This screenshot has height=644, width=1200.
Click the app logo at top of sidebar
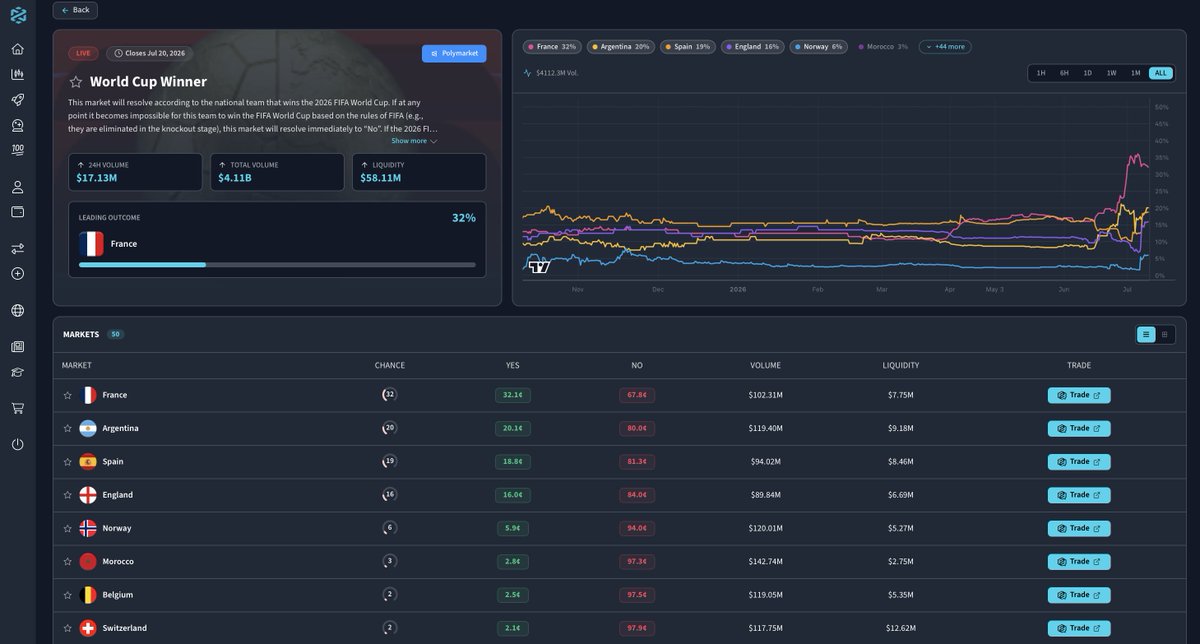18,15
